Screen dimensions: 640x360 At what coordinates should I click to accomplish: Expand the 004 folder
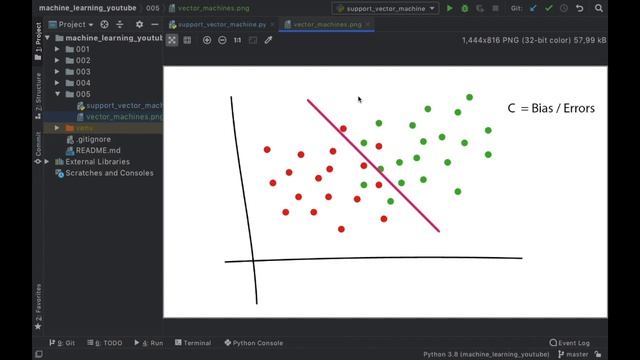coord(57,83)
